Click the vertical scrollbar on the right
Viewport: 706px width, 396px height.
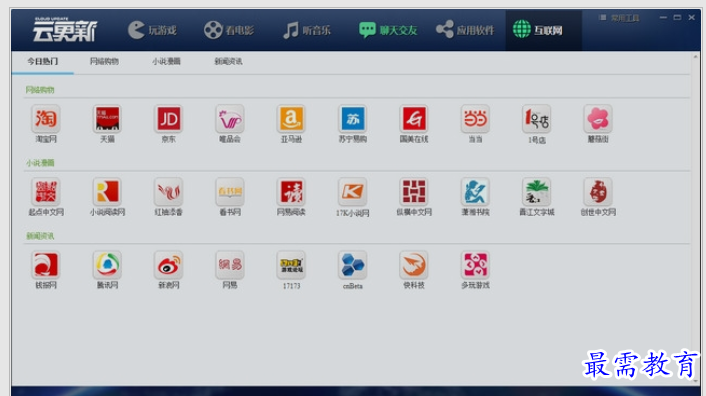(696, 218)
